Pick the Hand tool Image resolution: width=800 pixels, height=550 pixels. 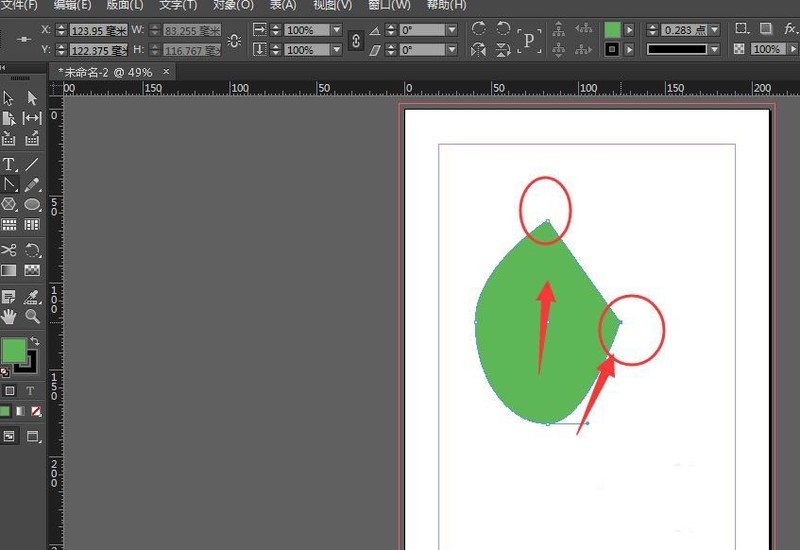(x=9, y=316)
